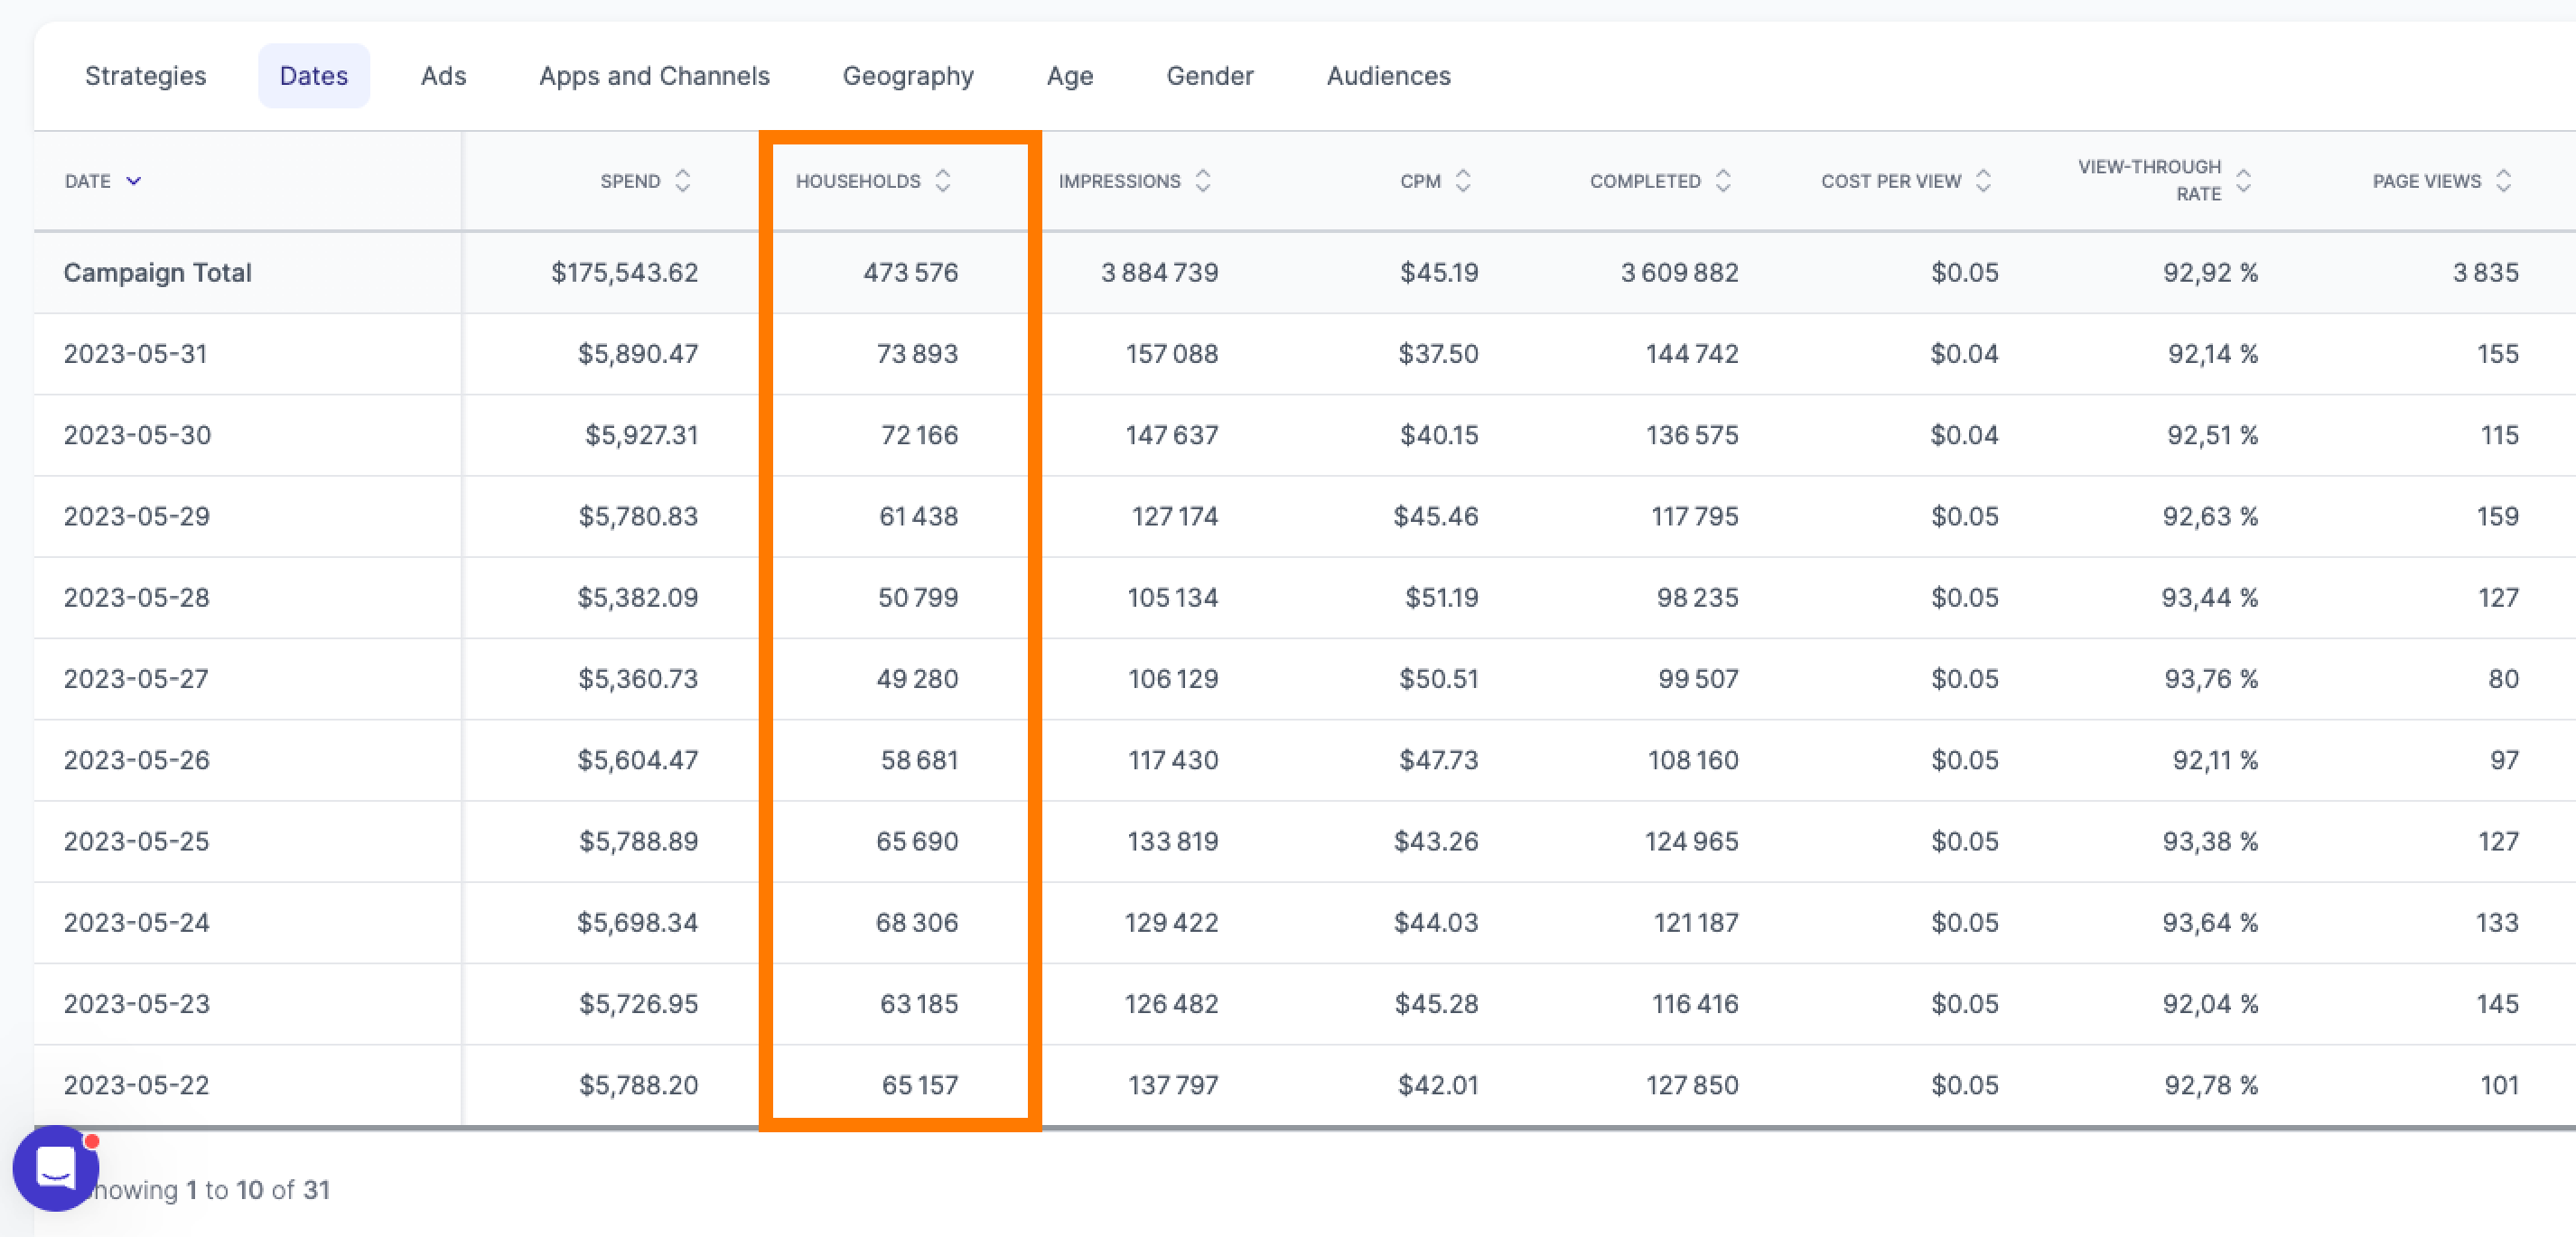Click total view-through rate 92,92 %
Screen dimensions: 2576x1237
click(x=2210, y=272)
